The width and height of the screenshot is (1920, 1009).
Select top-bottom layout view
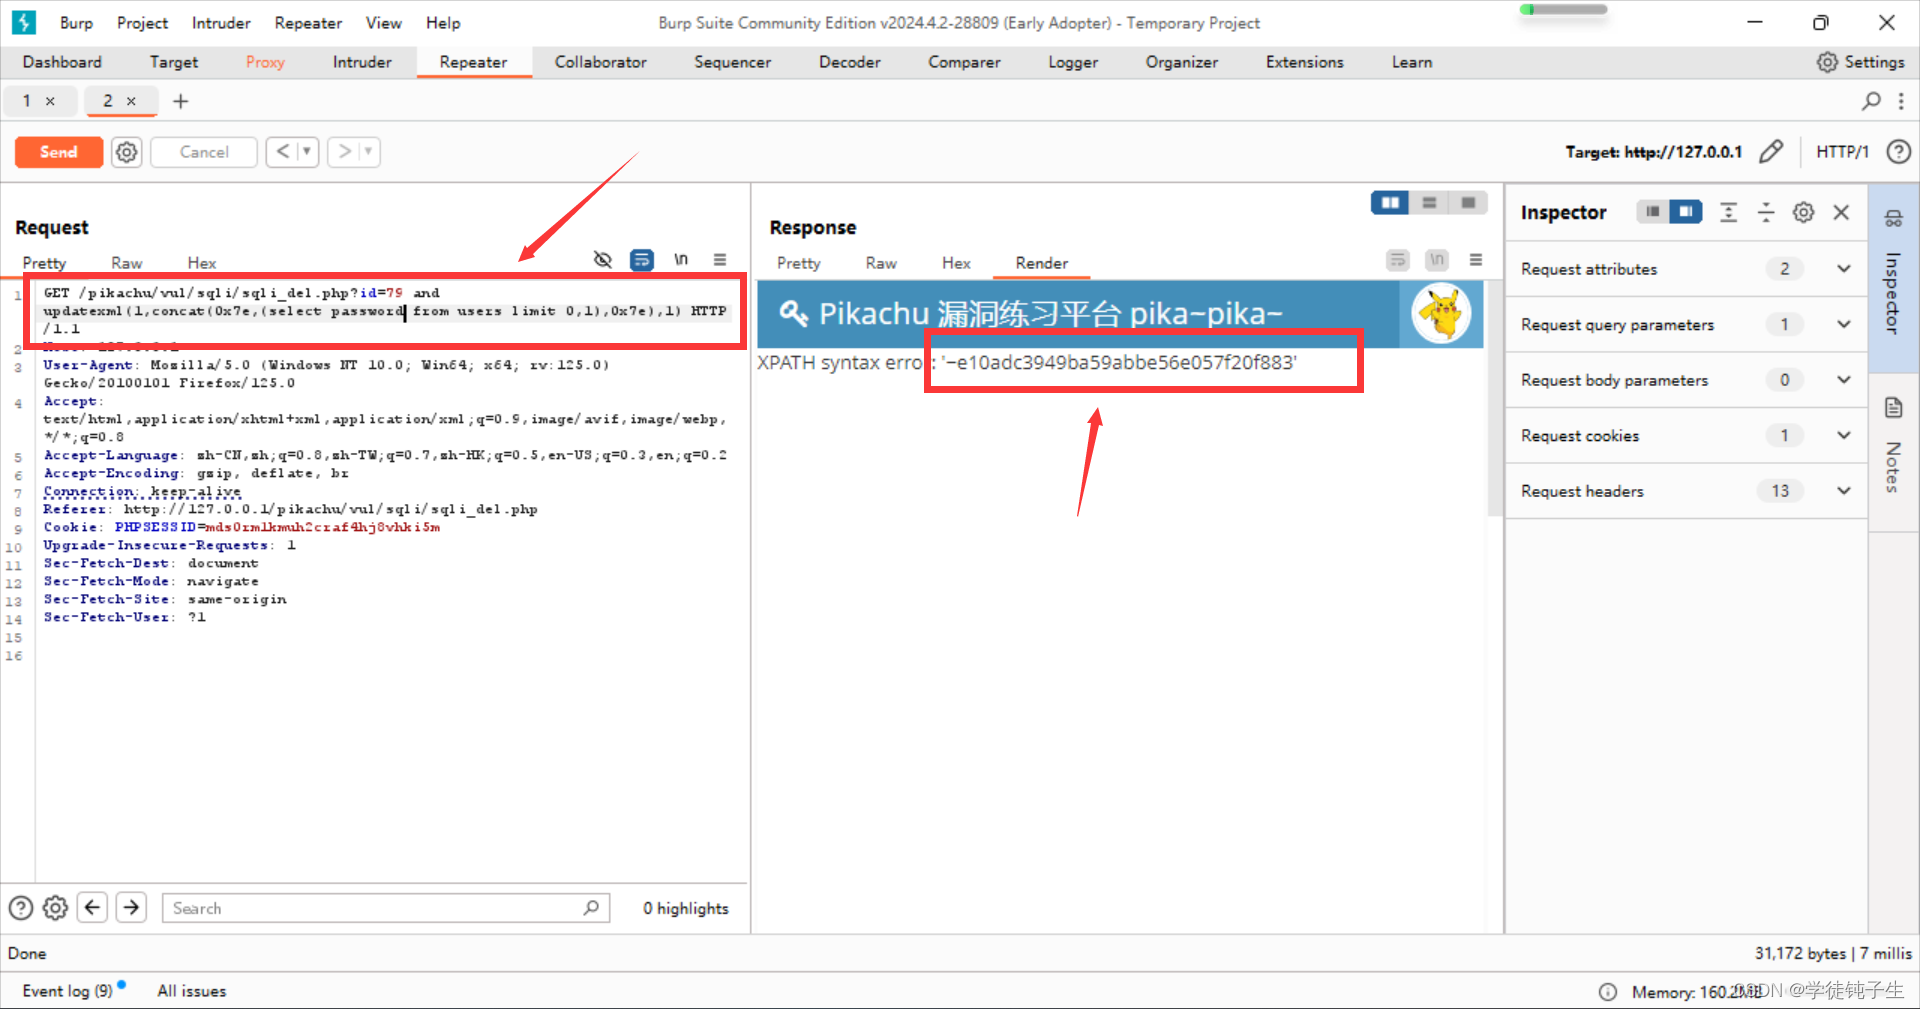[1429, 203]
